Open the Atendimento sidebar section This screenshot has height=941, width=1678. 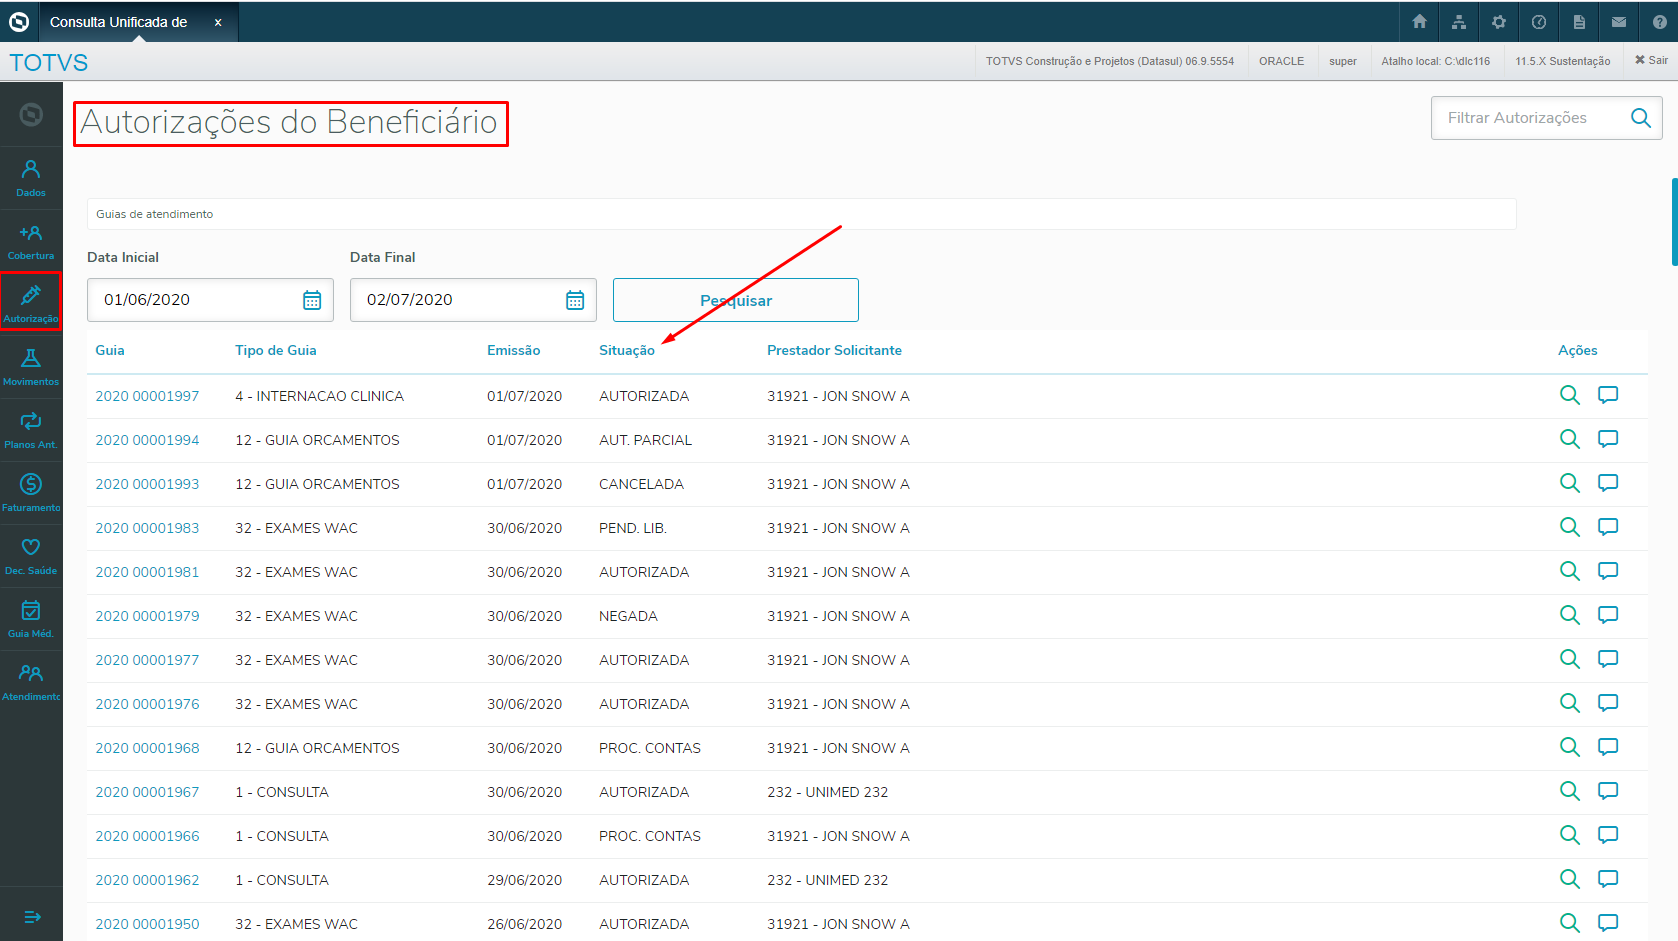pos(31,682)
